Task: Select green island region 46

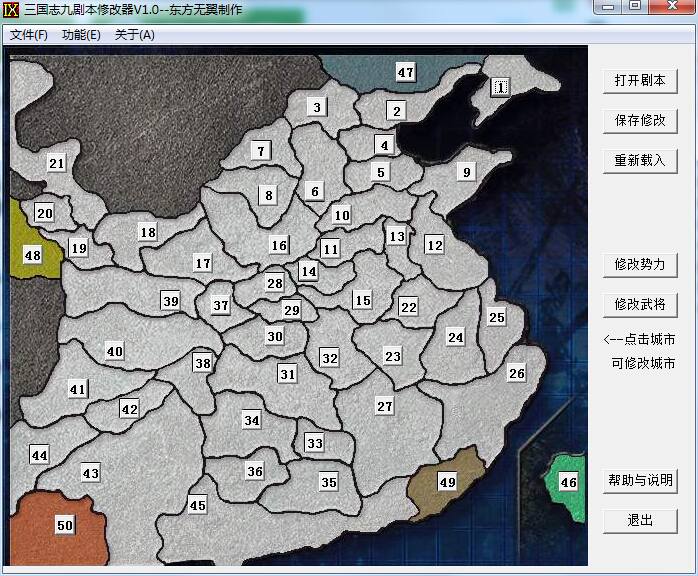Action: click(x=568, y=483)
